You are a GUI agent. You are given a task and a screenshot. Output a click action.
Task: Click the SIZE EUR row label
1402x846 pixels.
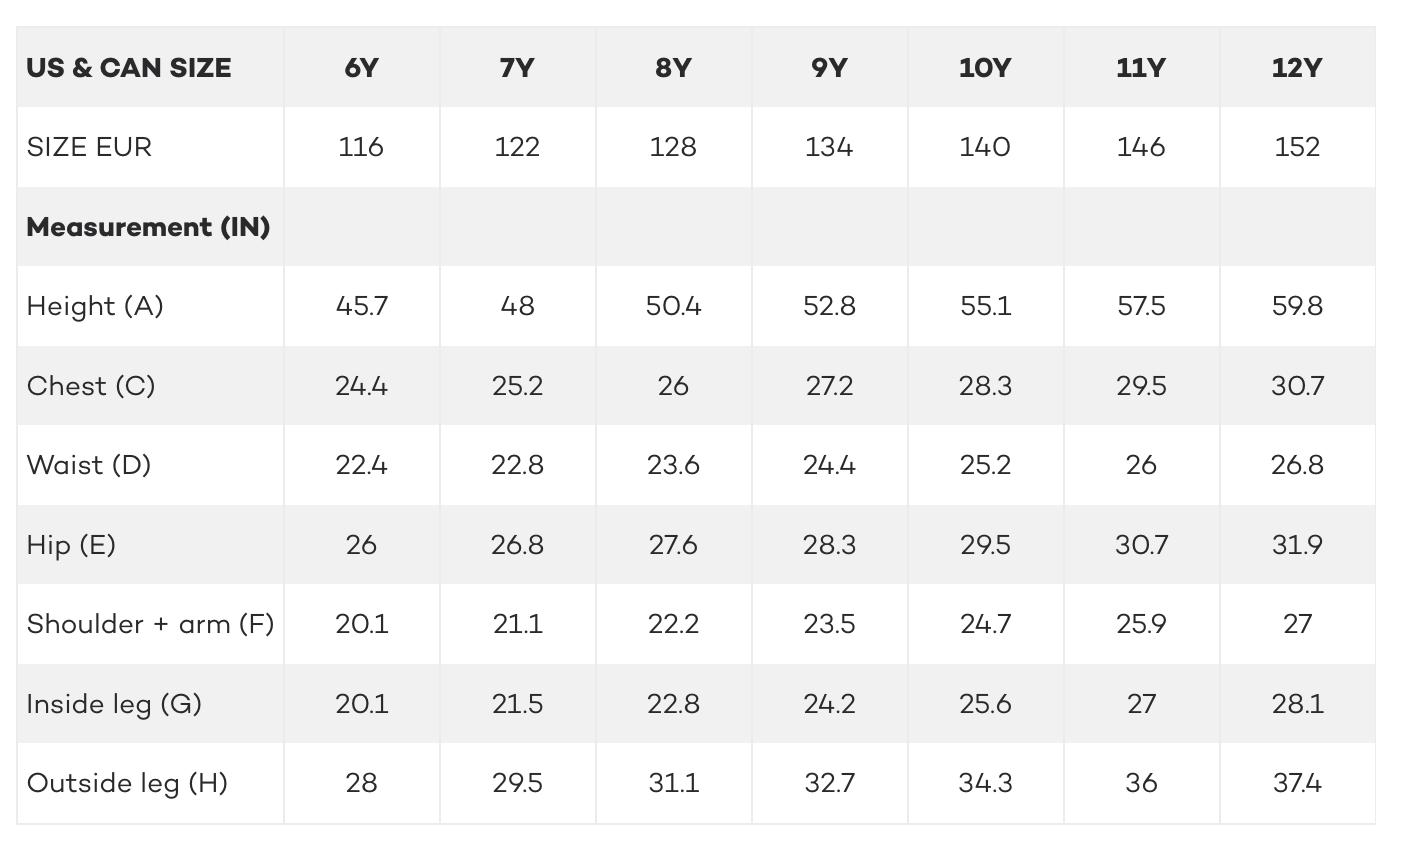[89, 147]
